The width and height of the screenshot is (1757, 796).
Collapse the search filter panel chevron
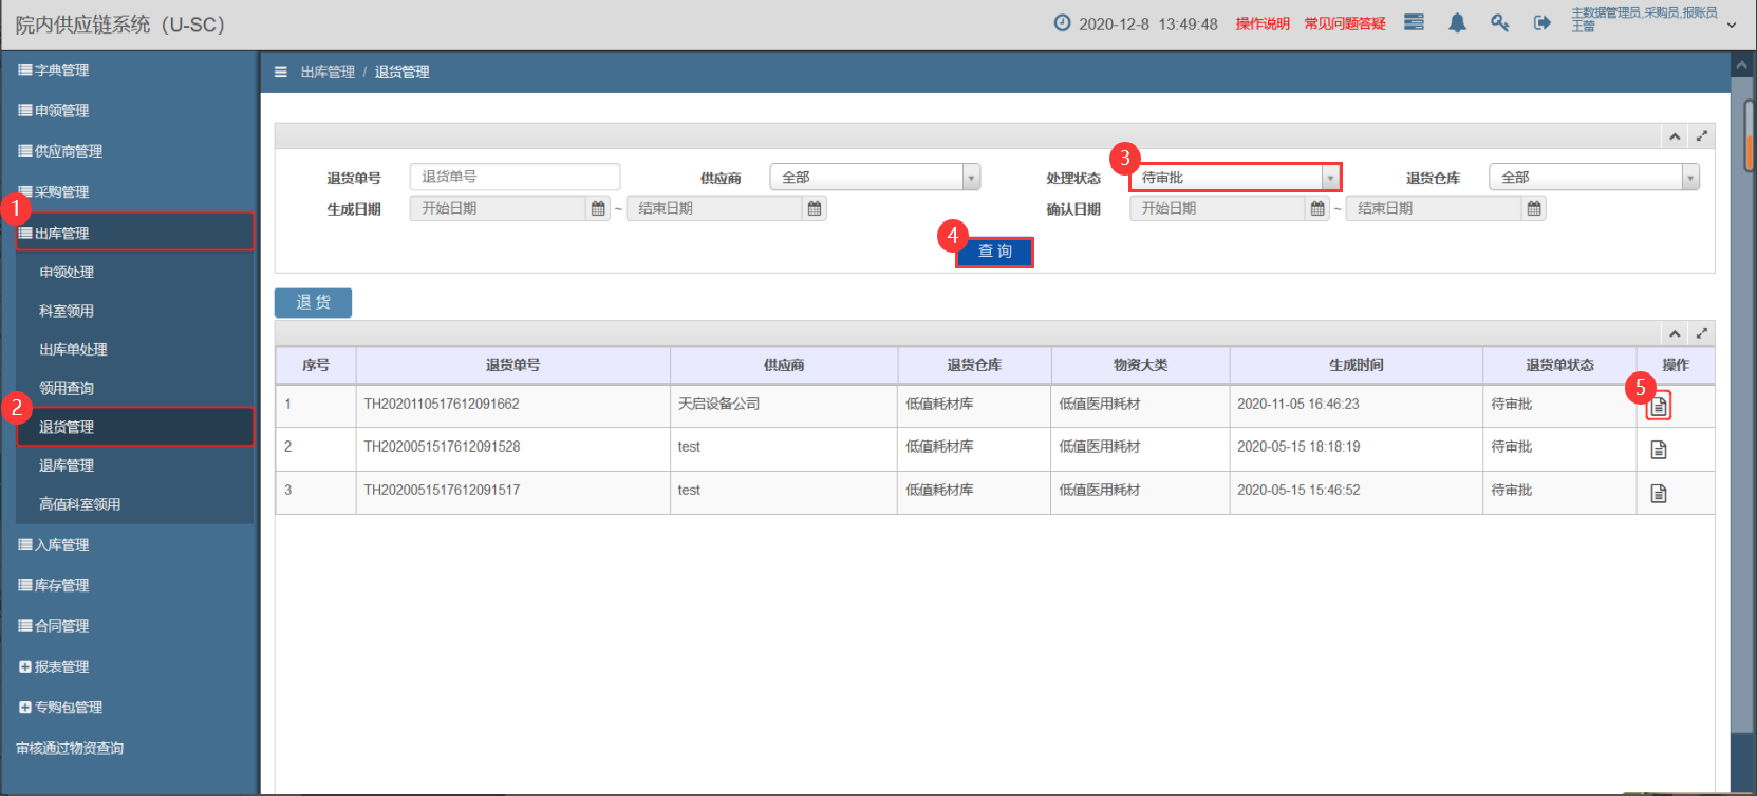(1675, 137)
